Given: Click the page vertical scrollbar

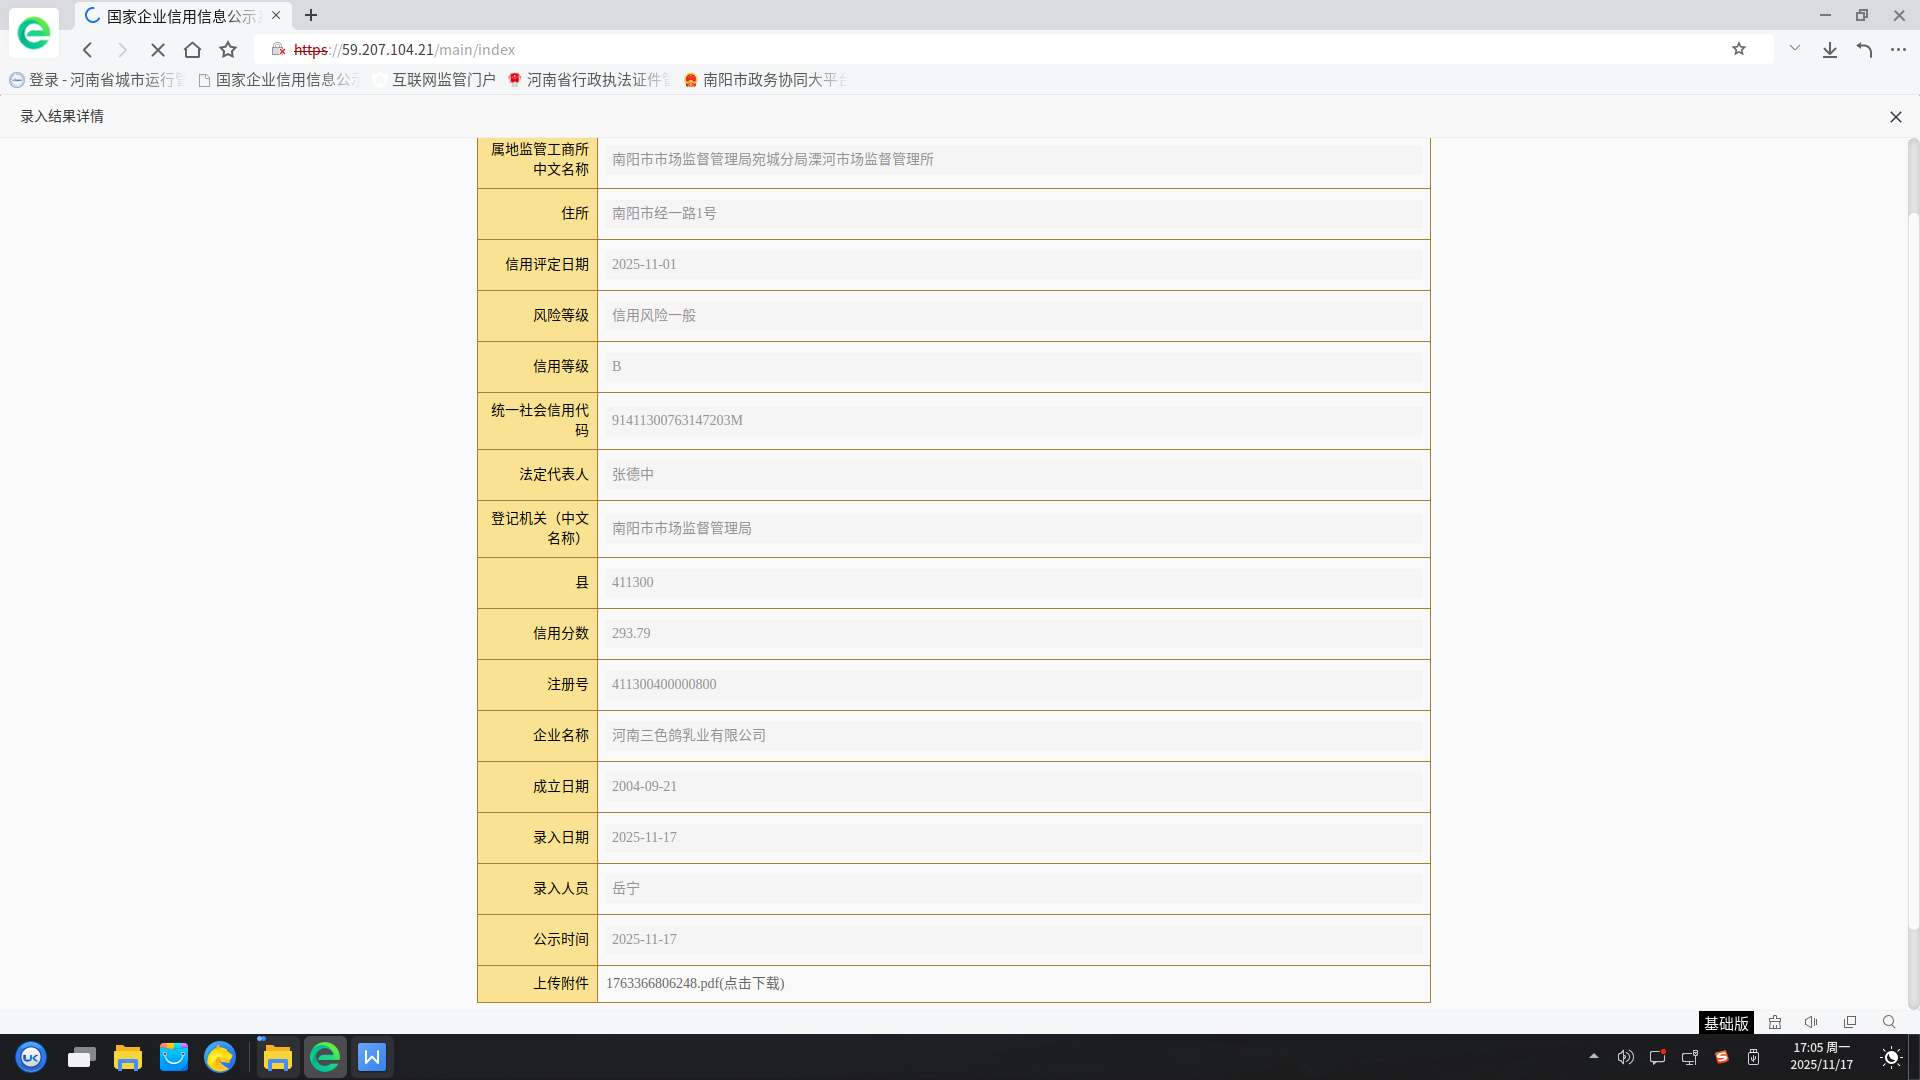Looking at the screenshot, I should click(x=1913, y=570).
